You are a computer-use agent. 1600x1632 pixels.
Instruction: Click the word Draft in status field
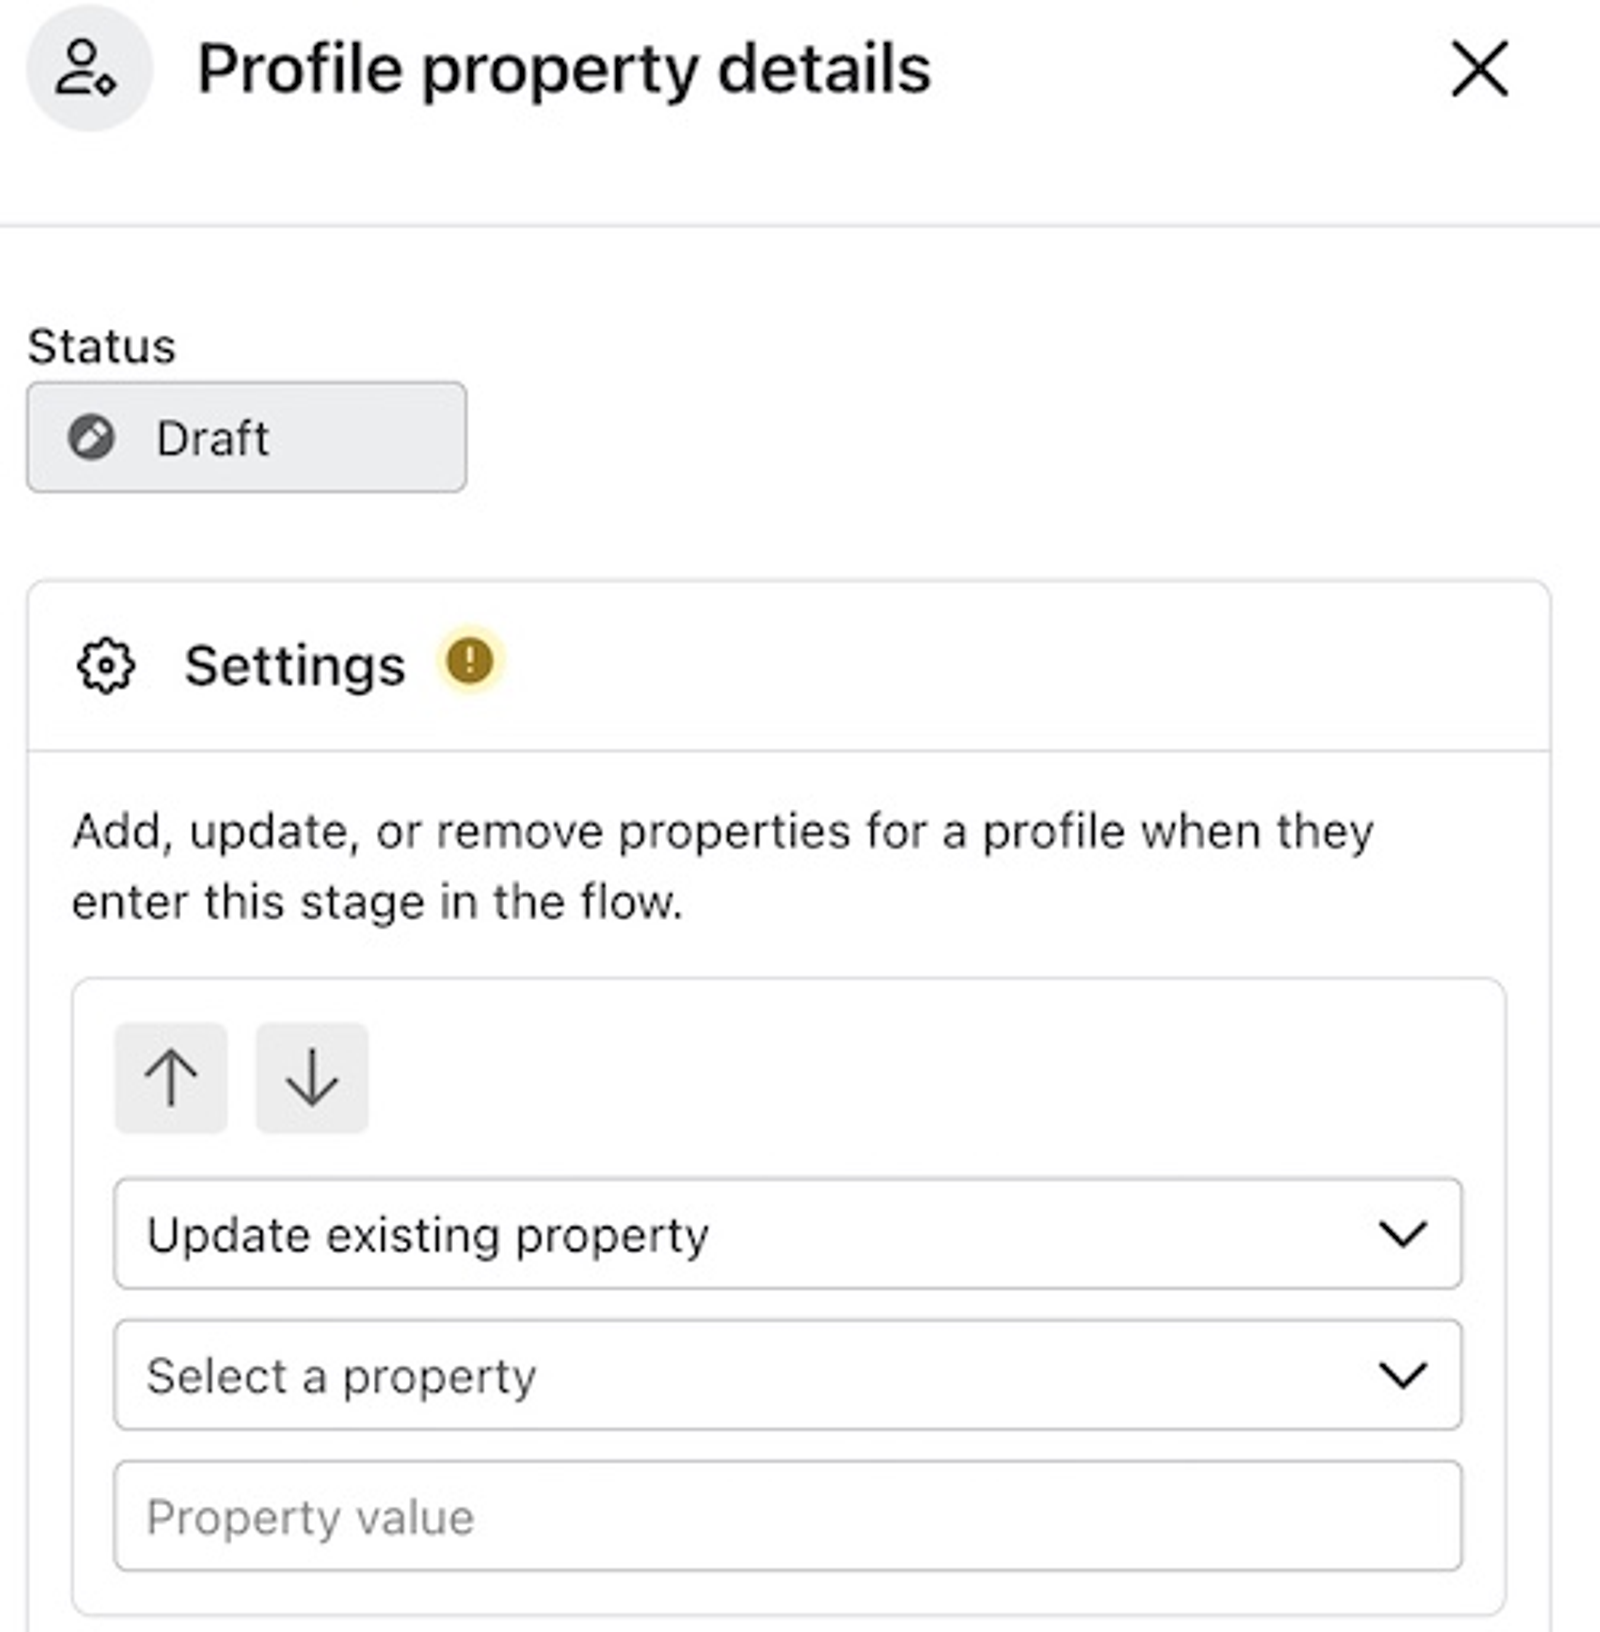[x=213, y=438]
